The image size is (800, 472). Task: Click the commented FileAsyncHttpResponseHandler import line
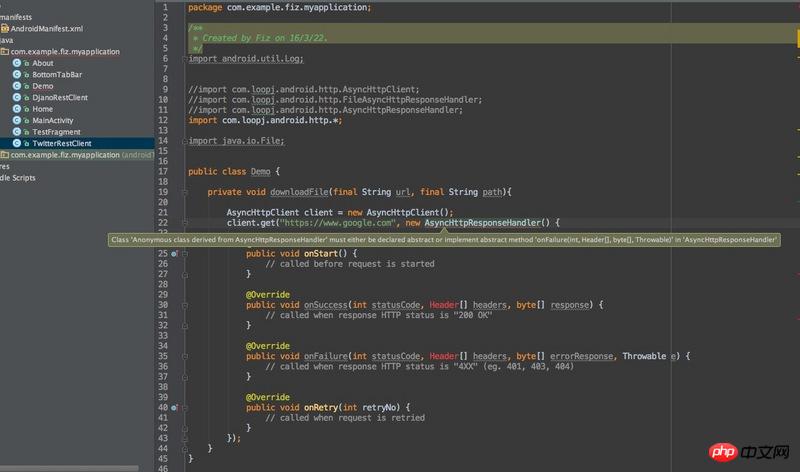point(335,100)
